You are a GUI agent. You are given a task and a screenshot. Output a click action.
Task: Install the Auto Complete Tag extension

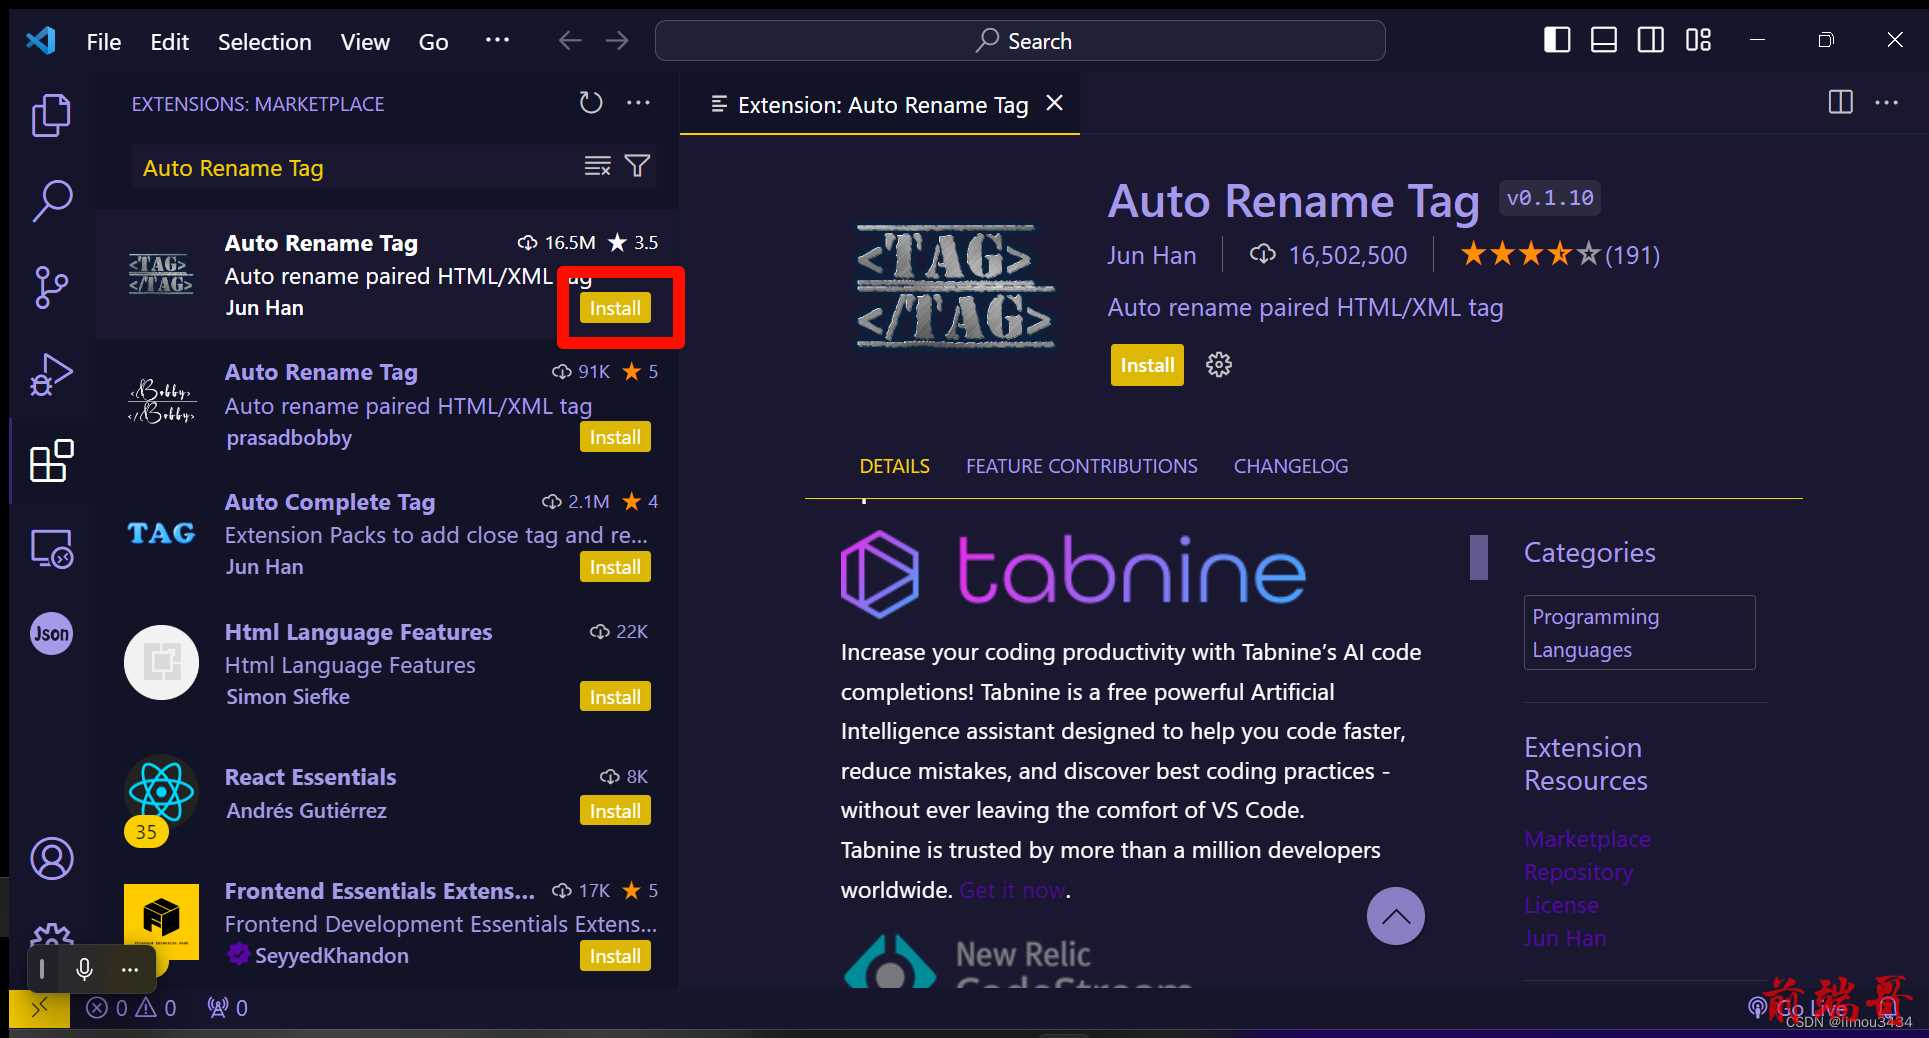(615, 567)
